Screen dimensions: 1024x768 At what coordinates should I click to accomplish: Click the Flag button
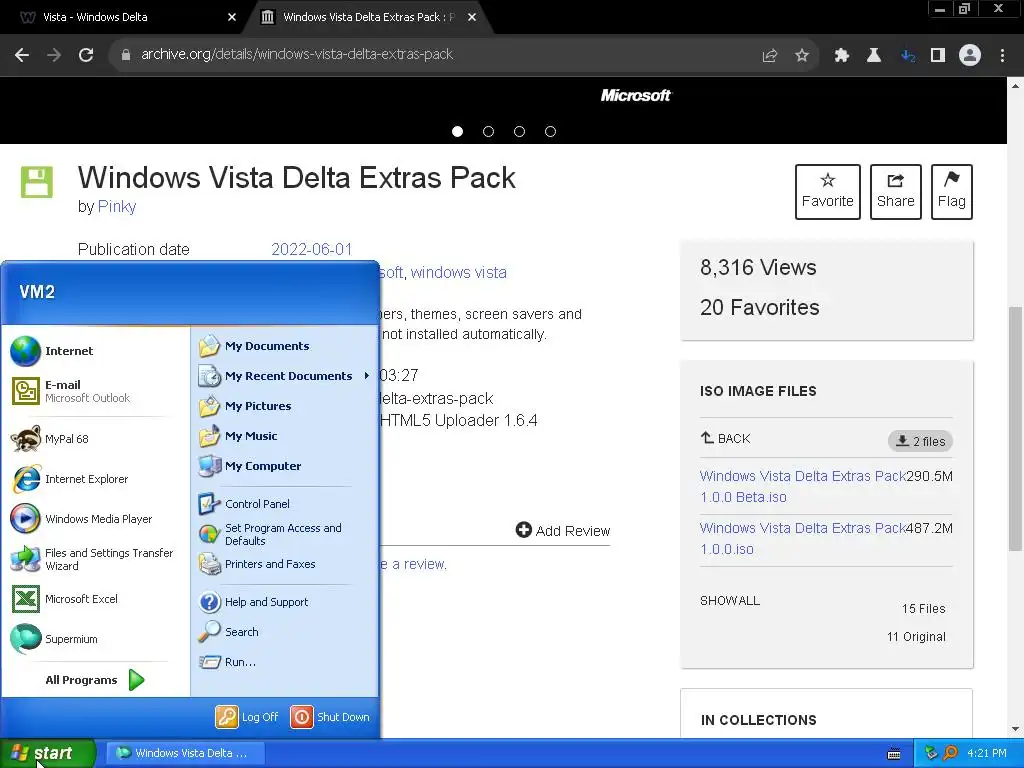click(952, 191)
